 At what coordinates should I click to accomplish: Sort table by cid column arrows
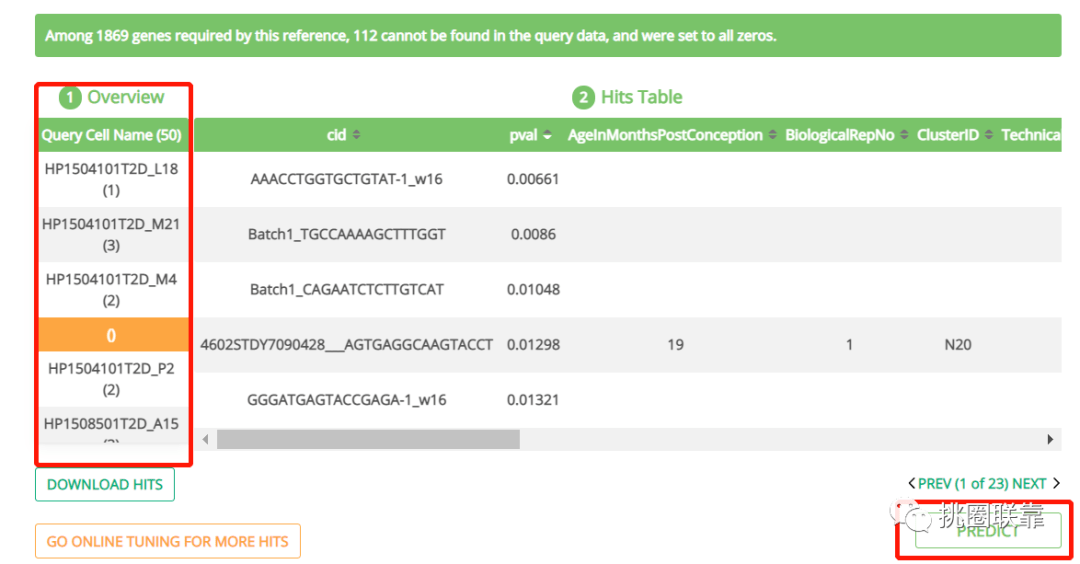tap(357, 135)
